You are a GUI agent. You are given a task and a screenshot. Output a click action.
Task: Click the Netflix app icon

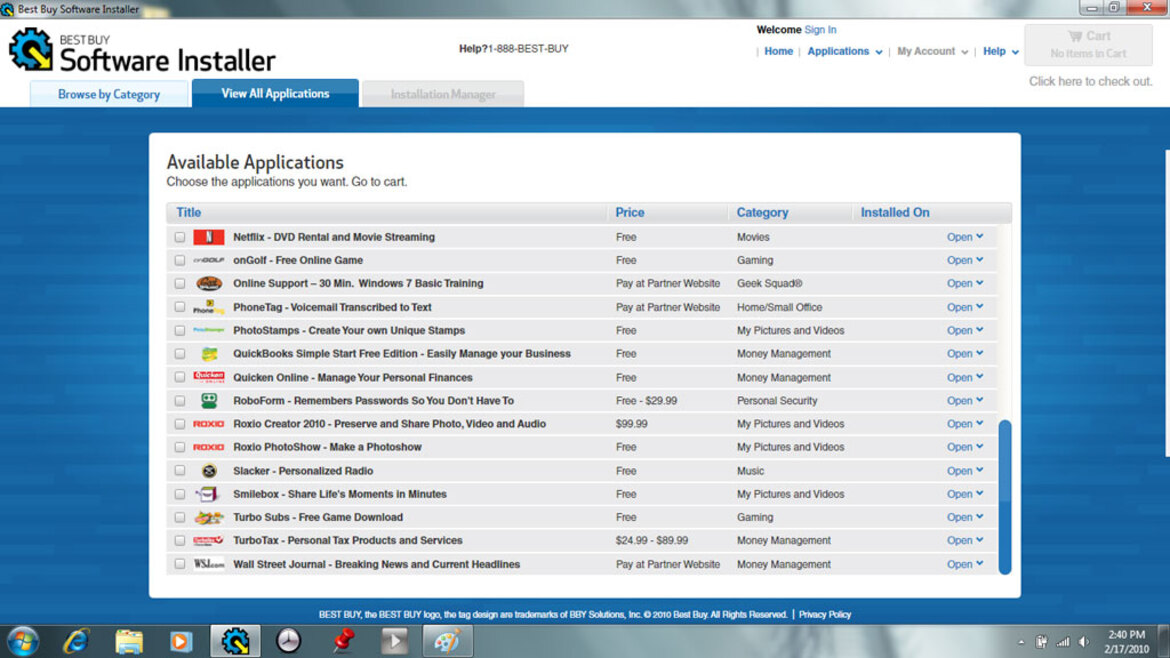208,237
